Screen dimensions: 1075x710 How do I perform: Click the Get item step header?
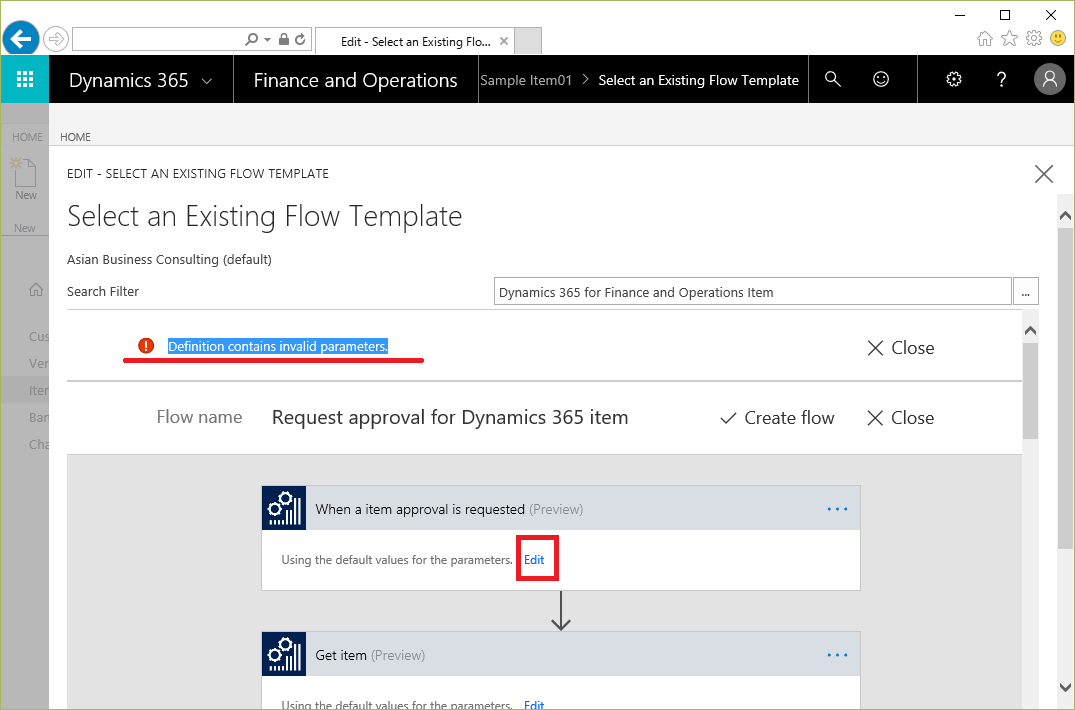(561, 654)
